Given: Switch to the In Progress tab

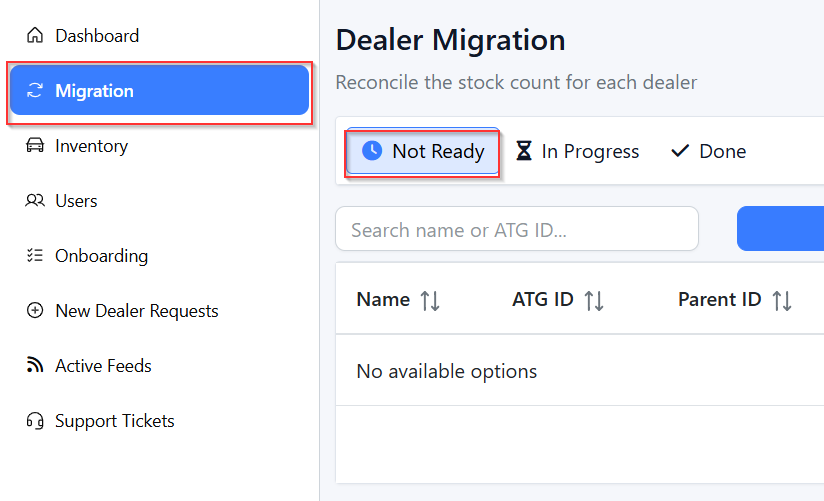Looking at the screenshot, I should tap(577, 151).
